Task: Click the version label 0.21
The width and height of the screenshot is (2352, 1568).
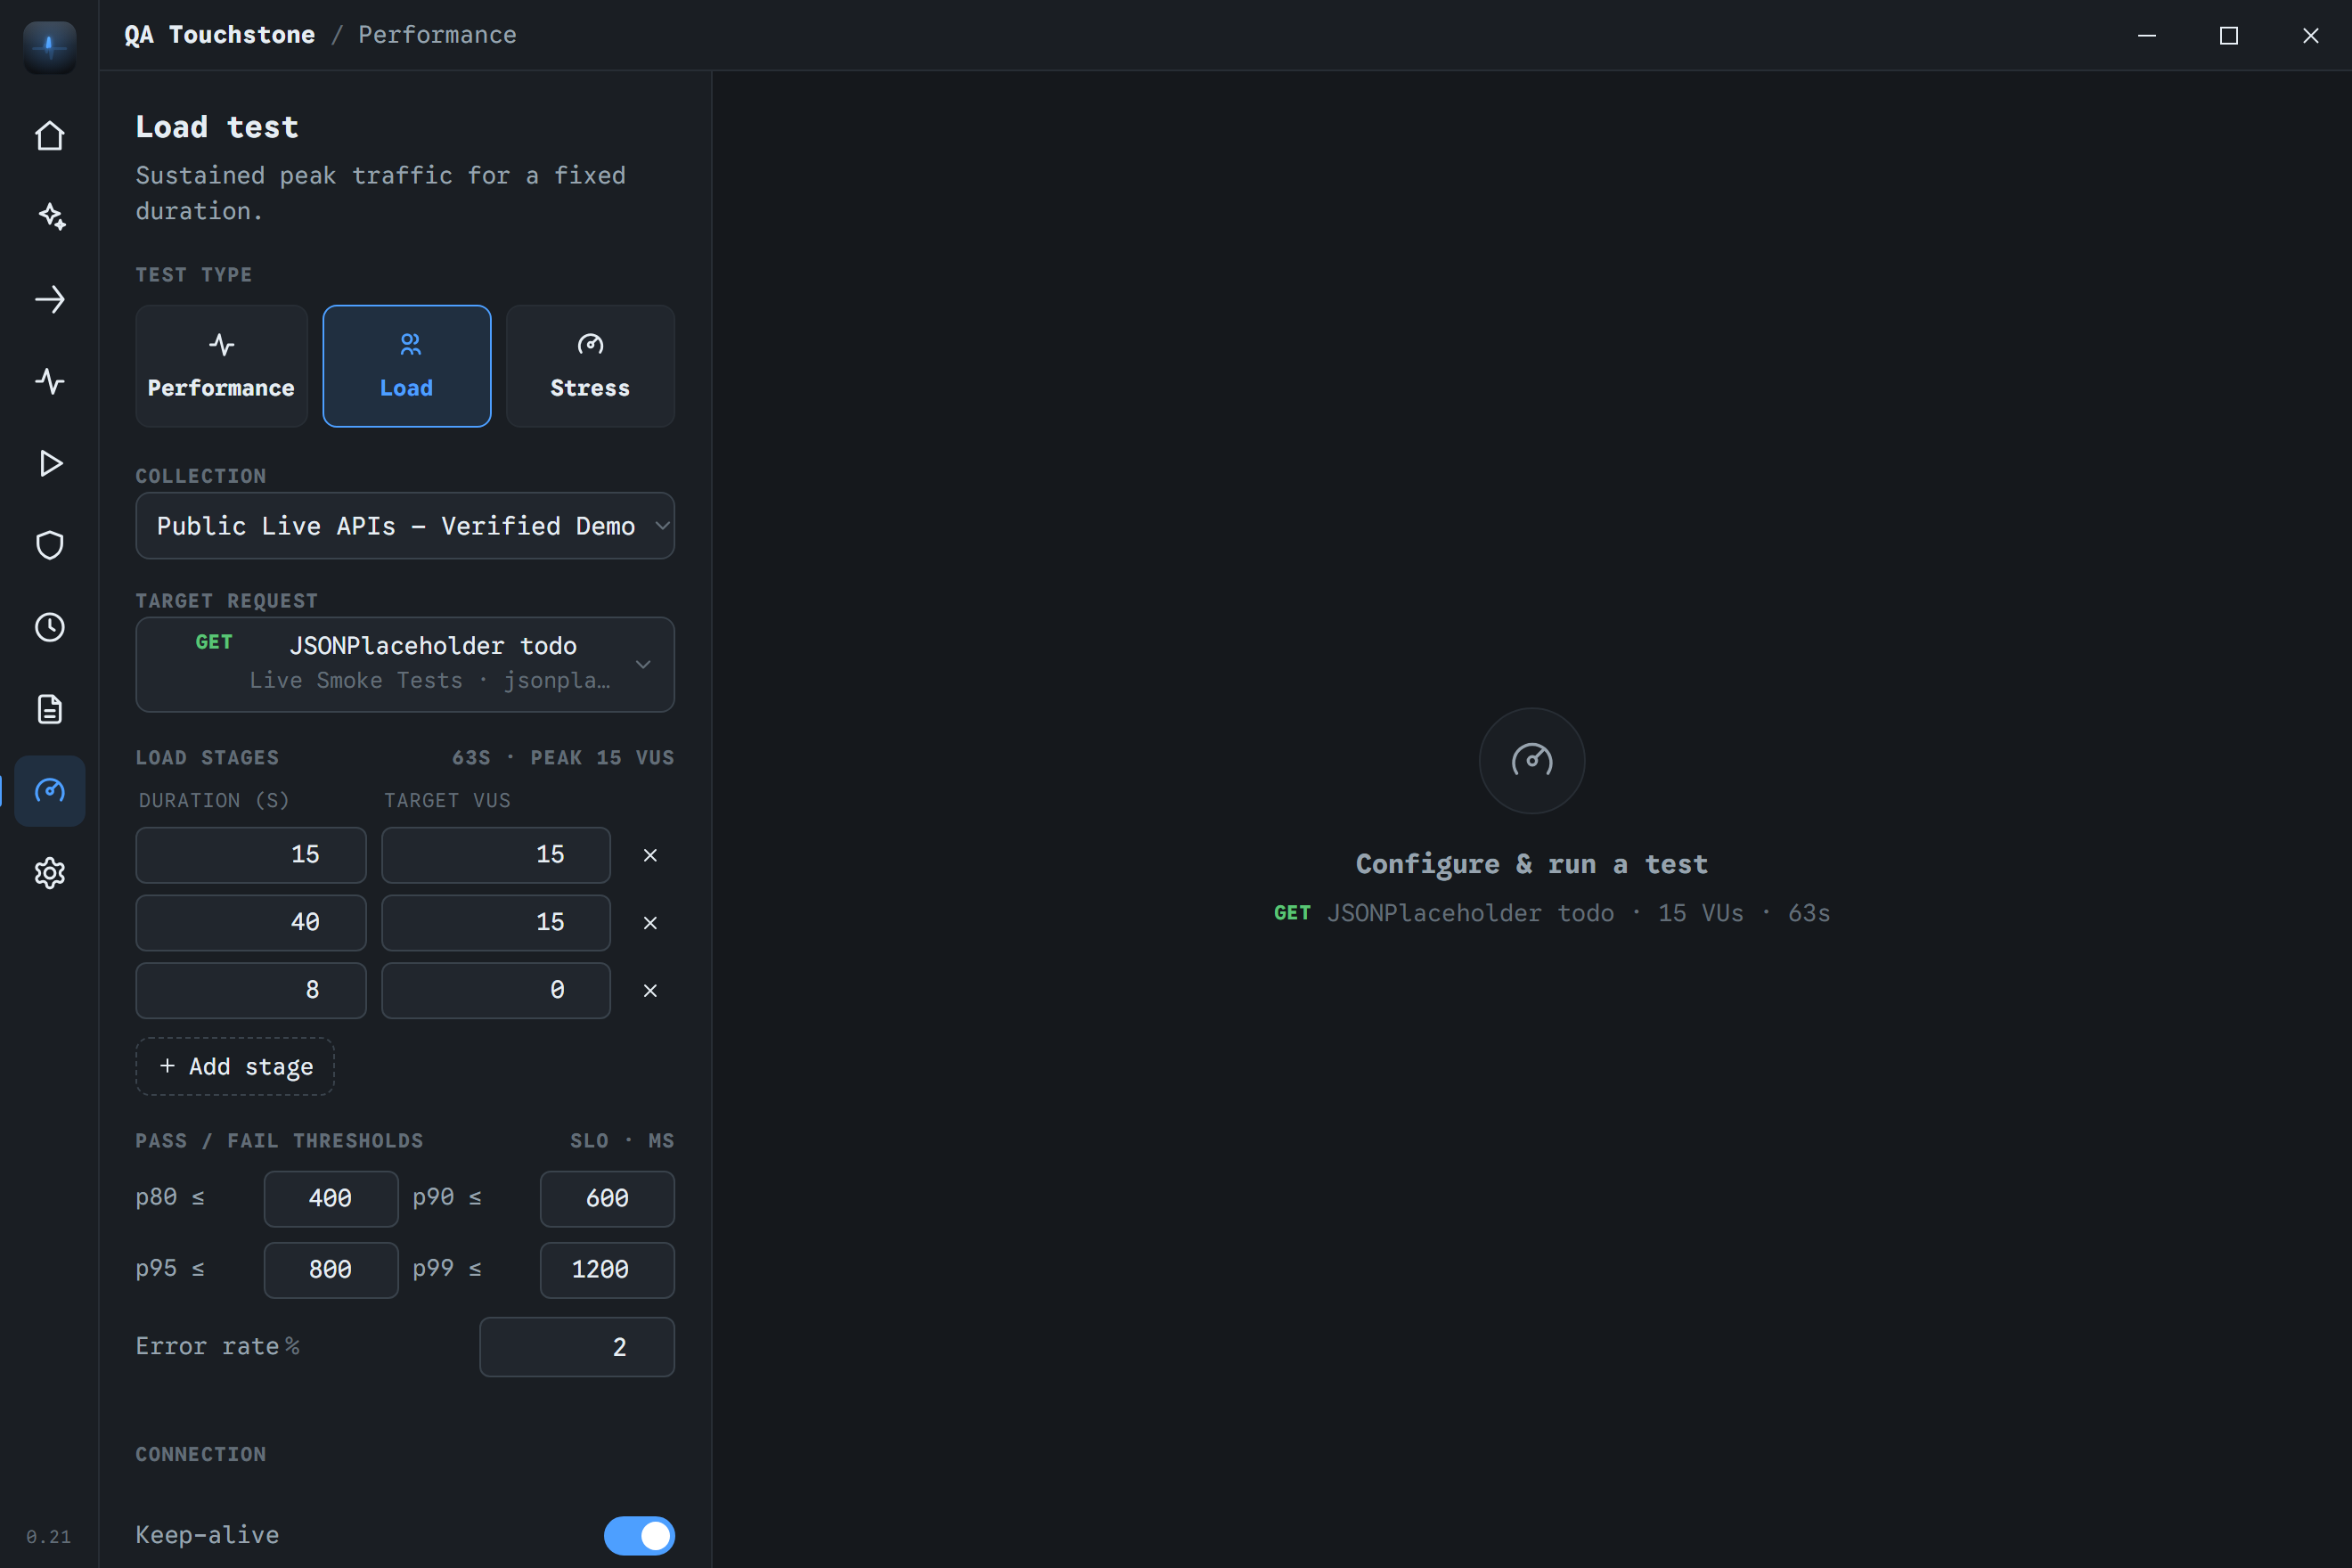Action: click(x=49, y=1537)
